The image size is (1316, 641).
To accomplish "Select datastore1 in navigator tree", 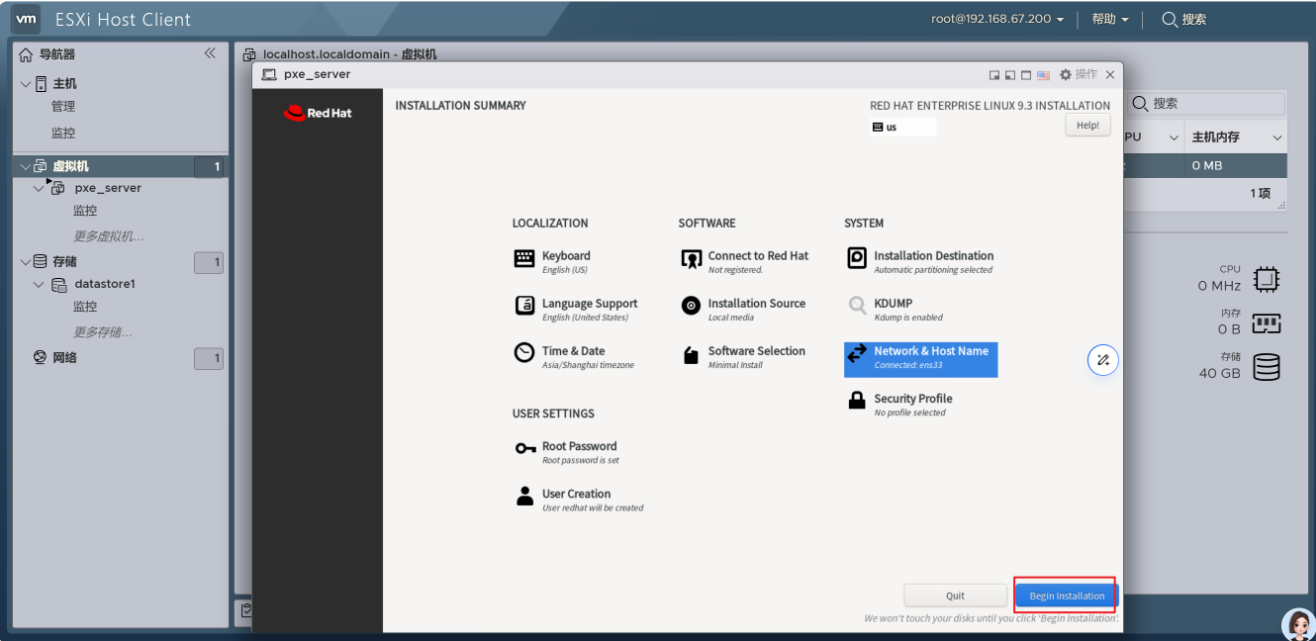I will coord(105,284).
